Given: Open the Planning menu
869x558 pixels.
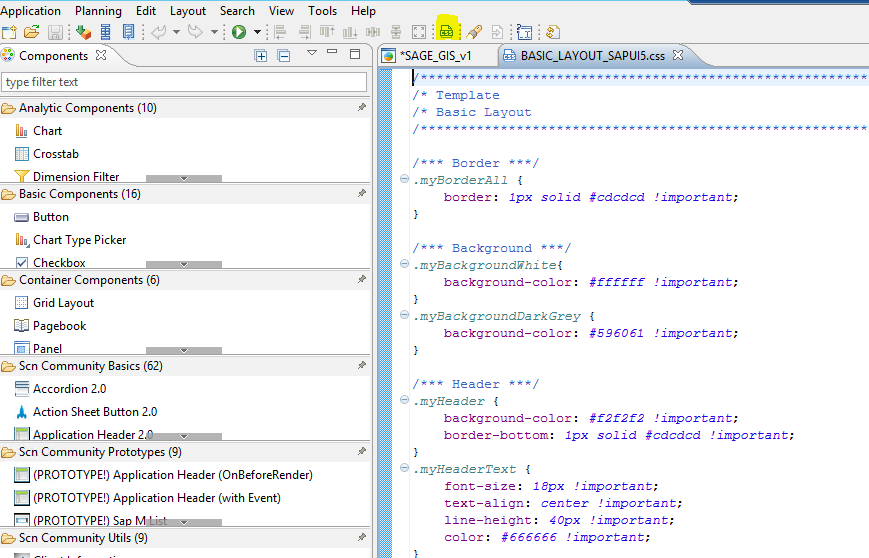Looking at the screenshot, I should tap(98, 11).
